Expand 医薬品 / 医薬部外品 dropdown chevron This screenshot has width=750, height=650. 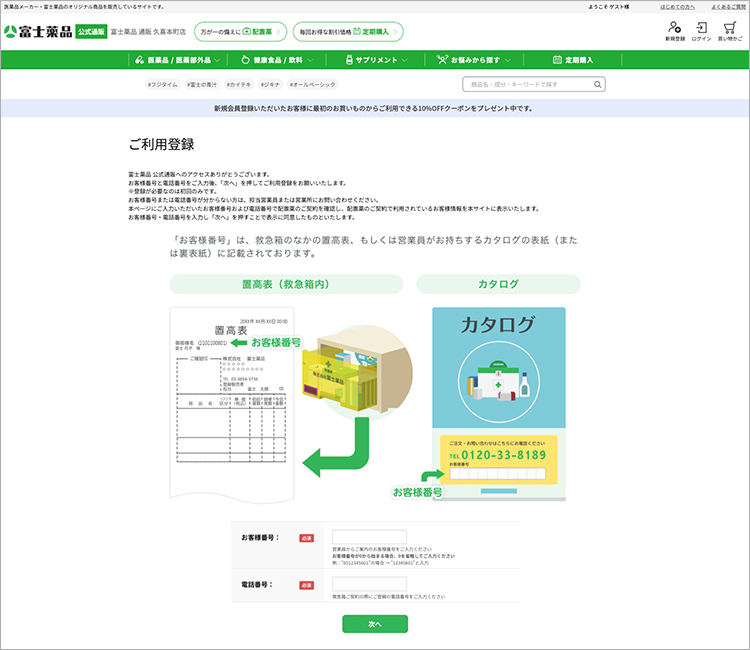click(217, 60)
